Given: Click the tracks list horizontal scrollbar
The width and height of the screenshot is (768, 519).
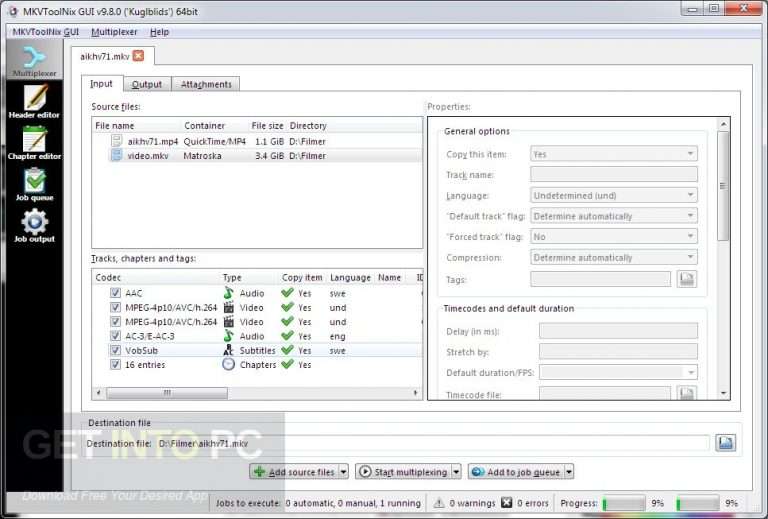Looking at the screenshot, I should click(x=257, y=393).
